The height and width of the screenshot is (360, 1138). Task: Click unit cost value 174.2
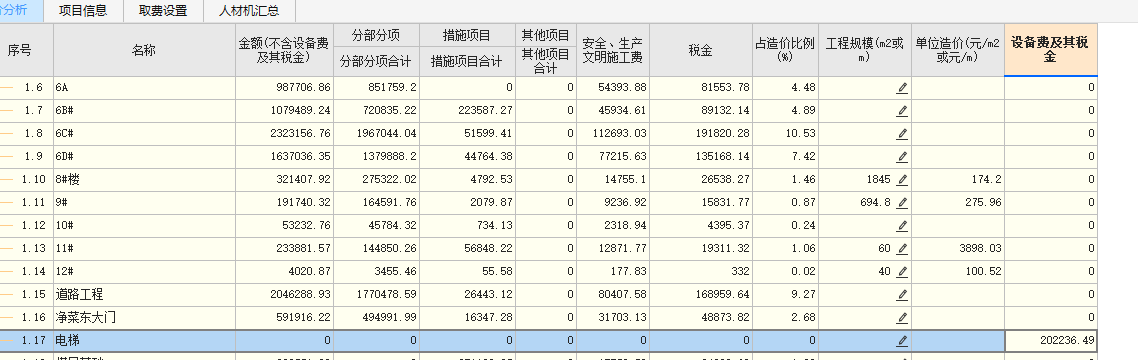pyautogui.click(x=987, y=179)
